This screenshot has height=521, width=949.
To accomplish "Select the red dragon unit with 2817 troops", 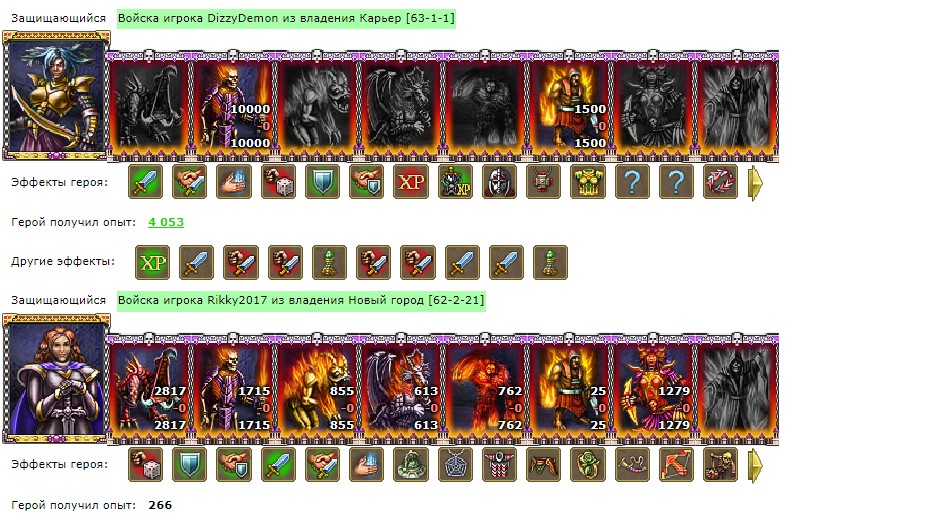I will tap(149, 388).
